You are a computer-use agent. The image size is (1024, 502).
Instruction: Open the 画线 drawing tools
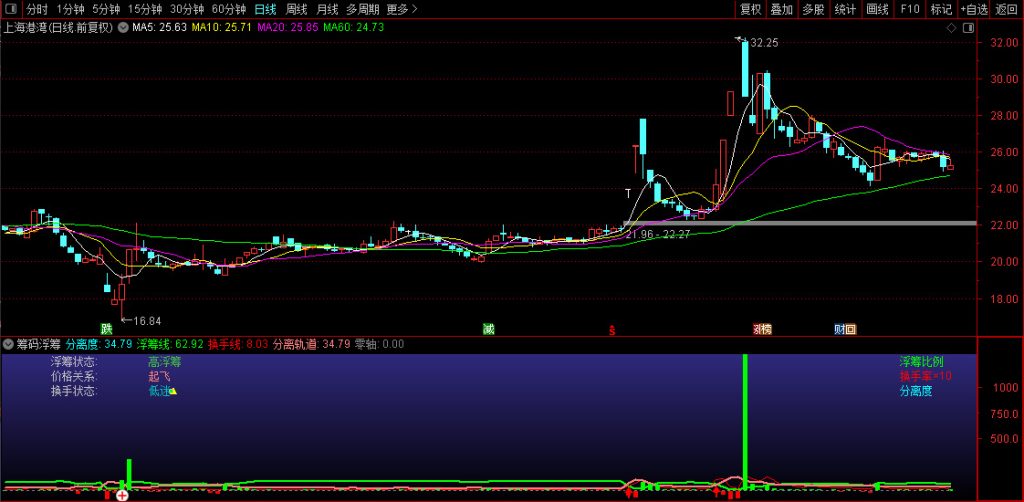point(877,9)
